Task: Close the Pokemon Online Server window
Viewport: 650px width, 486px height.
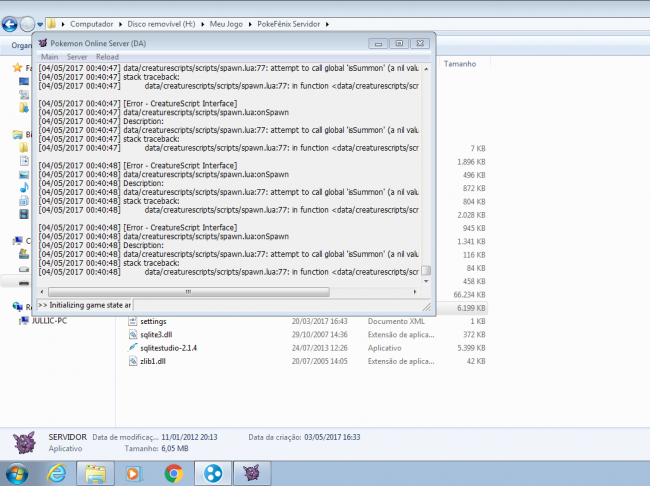Action: tap(420, 44)
